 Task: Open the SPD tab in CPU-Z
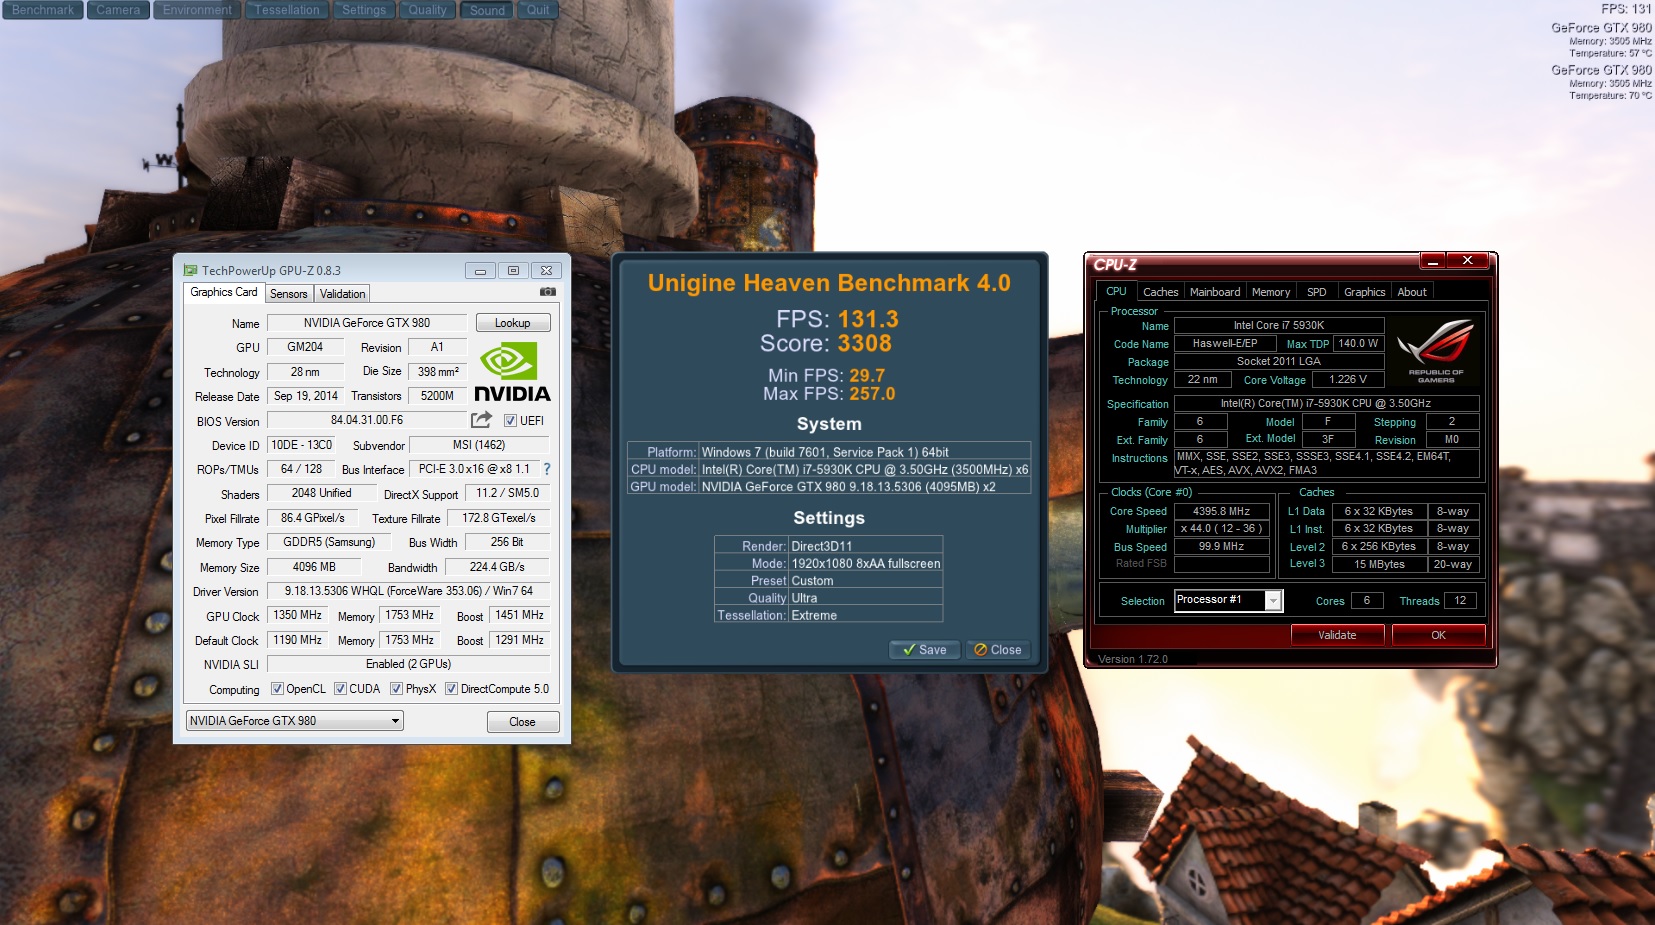coord(1316,292)
